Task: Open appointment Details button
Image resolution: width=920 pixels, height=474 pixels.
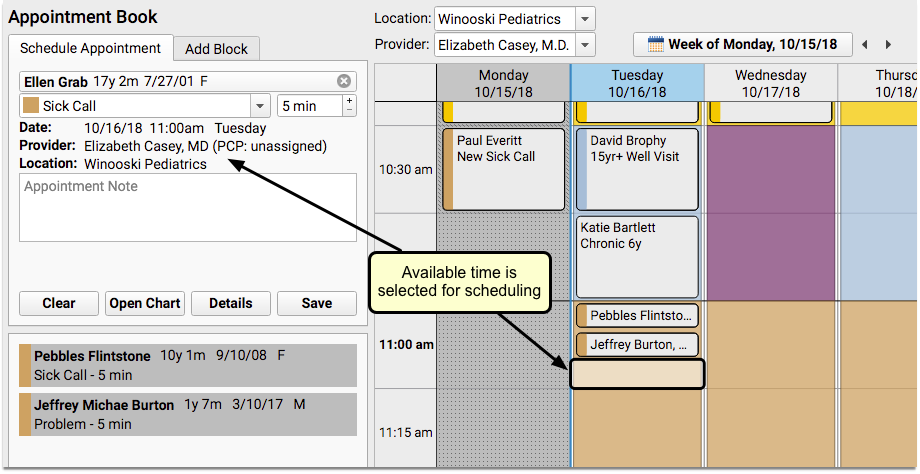Action: tap(230, 303)
